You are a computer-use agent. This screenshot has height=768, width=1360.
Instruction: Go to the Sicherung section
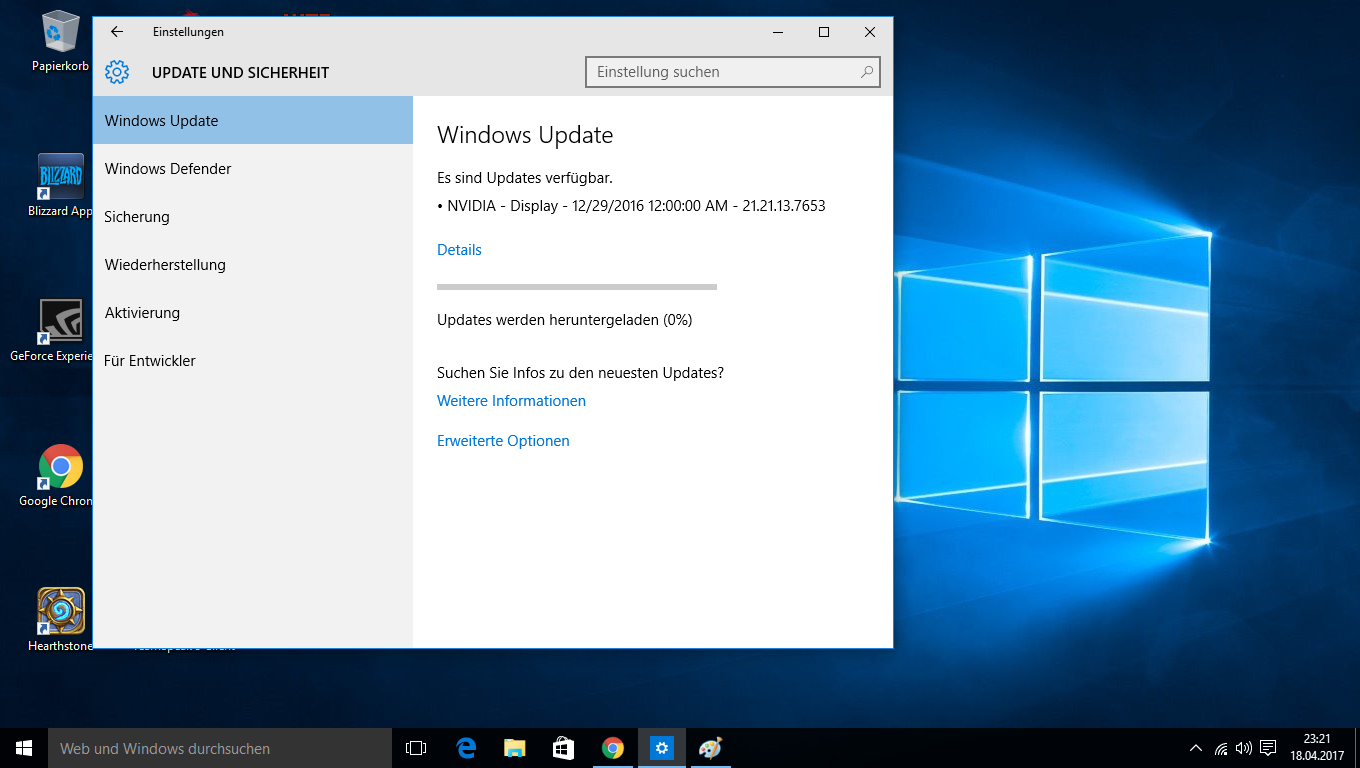coord(253,216)
